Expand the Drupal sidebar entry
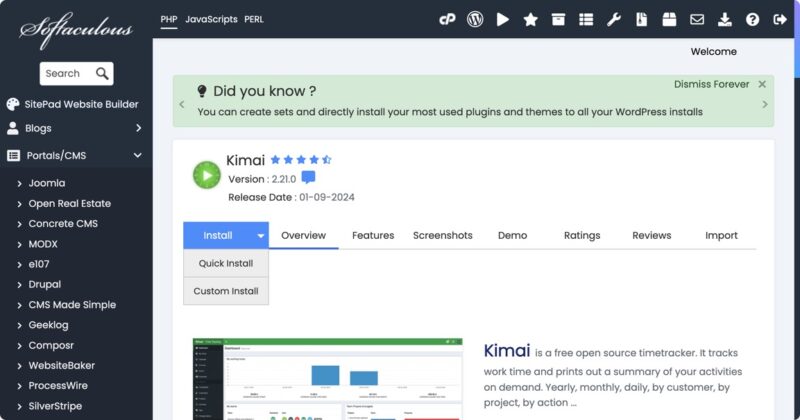 click(x=19, y=285)
